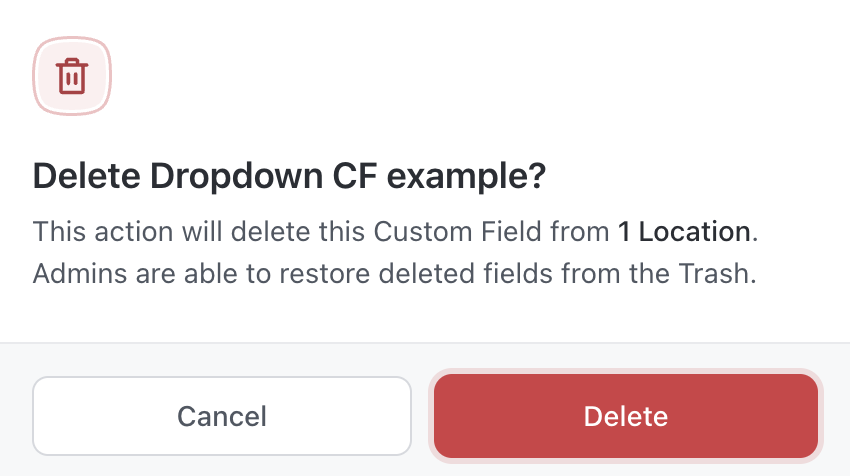Dismiss the delete dialog with Cancel
This screenshot has height=476, width=850.
click(222, 416)
